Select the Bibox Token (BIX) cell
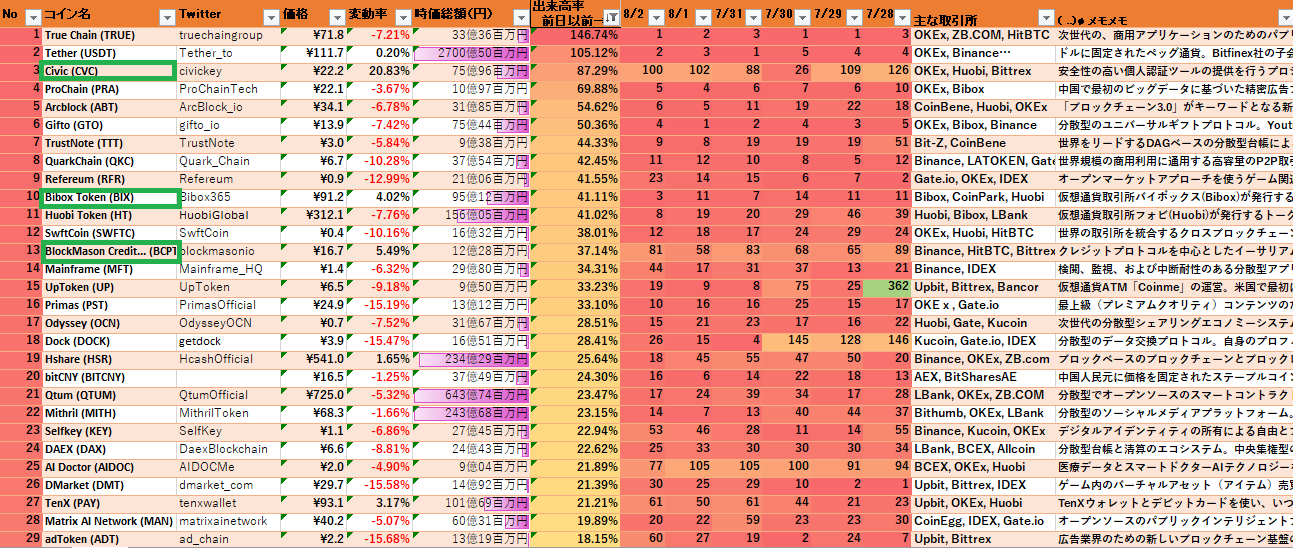The height and width of the screenshot is (548, 1293). coord(109,197)
